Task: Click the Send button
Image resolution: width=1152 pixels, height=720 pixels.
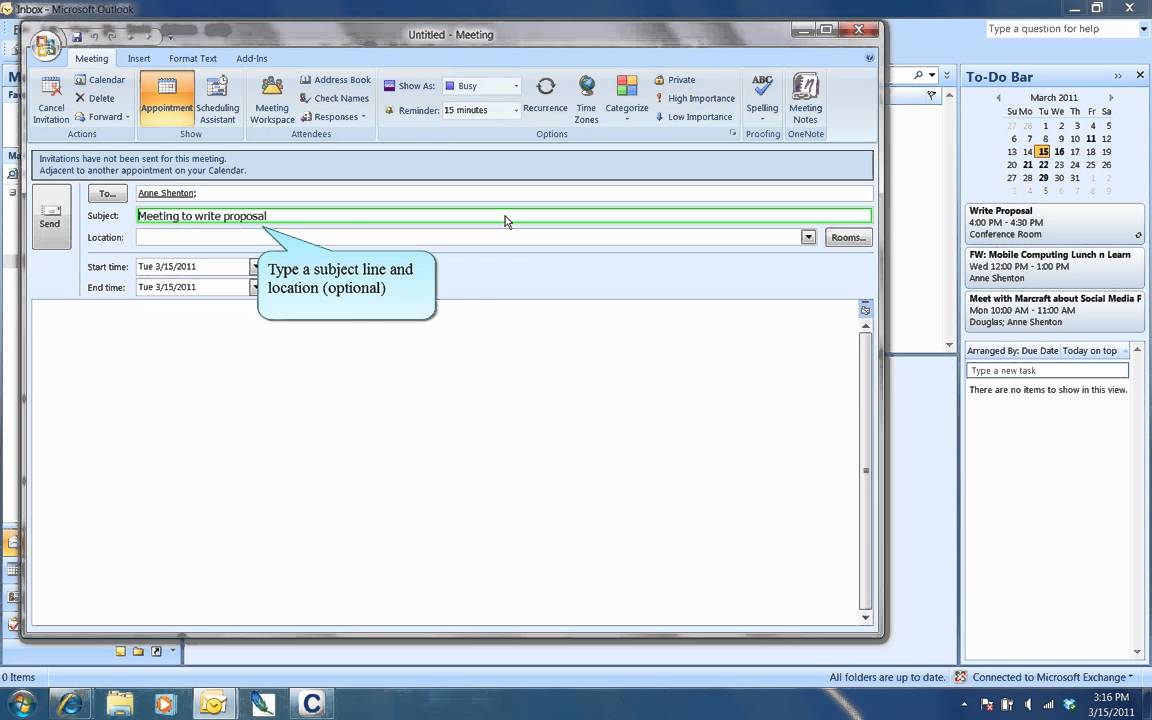Action: point(51,217)
